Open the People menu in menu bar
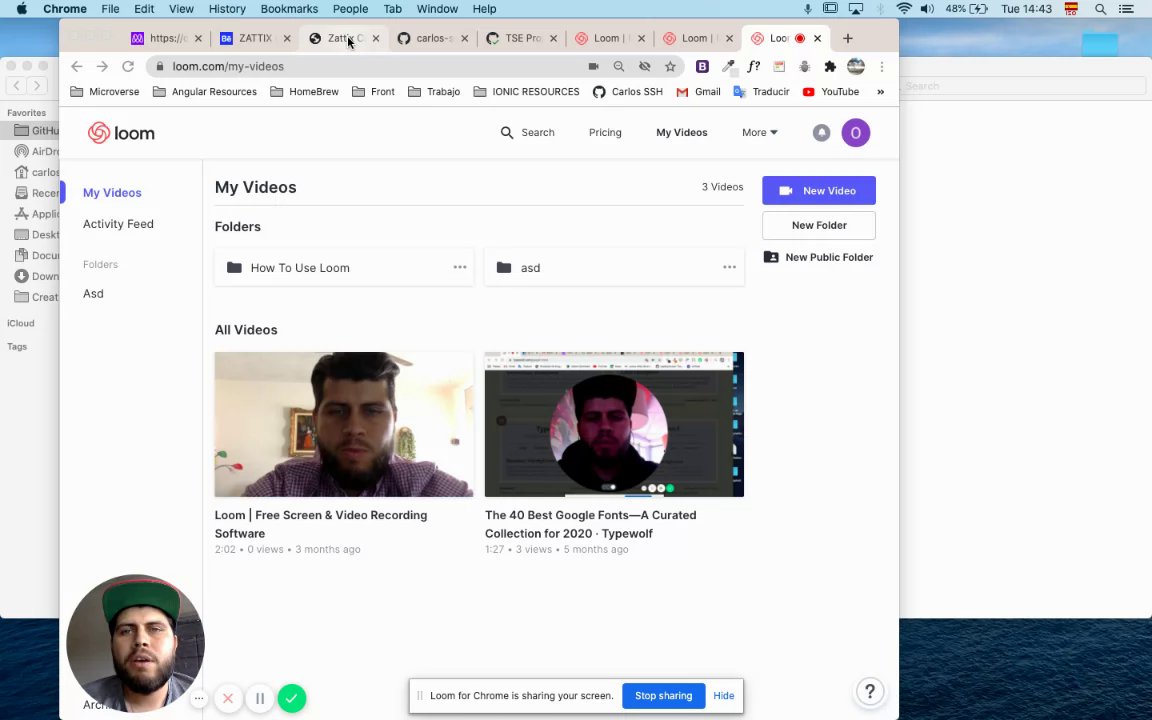The width and height of the screenshot is (1152, 720). click(350, 9)
